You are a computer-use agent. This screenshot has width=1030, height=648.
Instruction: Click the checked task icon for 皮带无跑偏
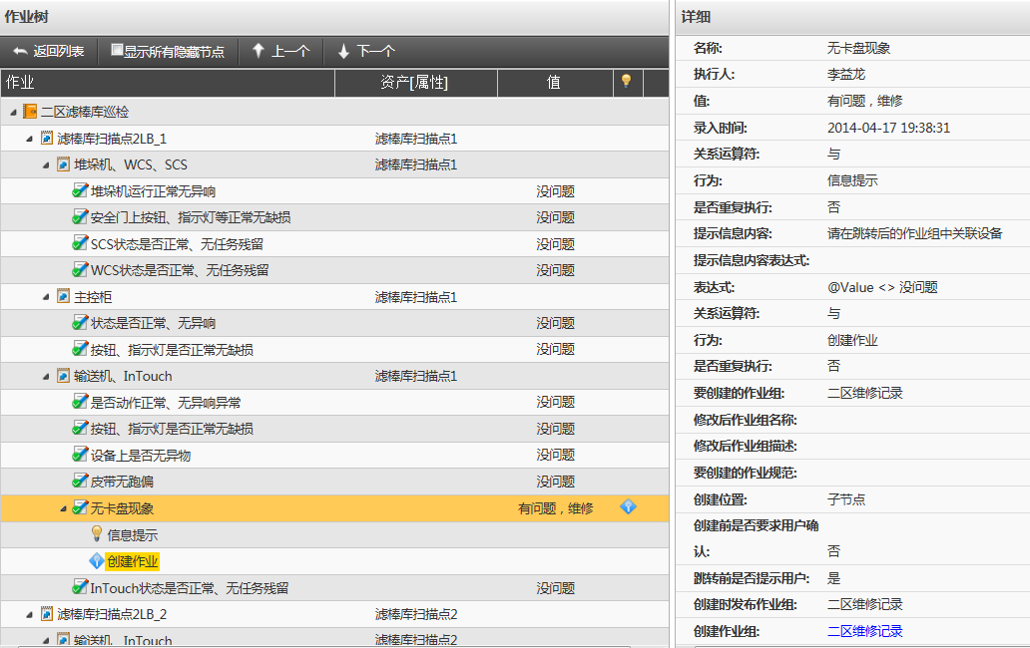[x=80, y=481]
